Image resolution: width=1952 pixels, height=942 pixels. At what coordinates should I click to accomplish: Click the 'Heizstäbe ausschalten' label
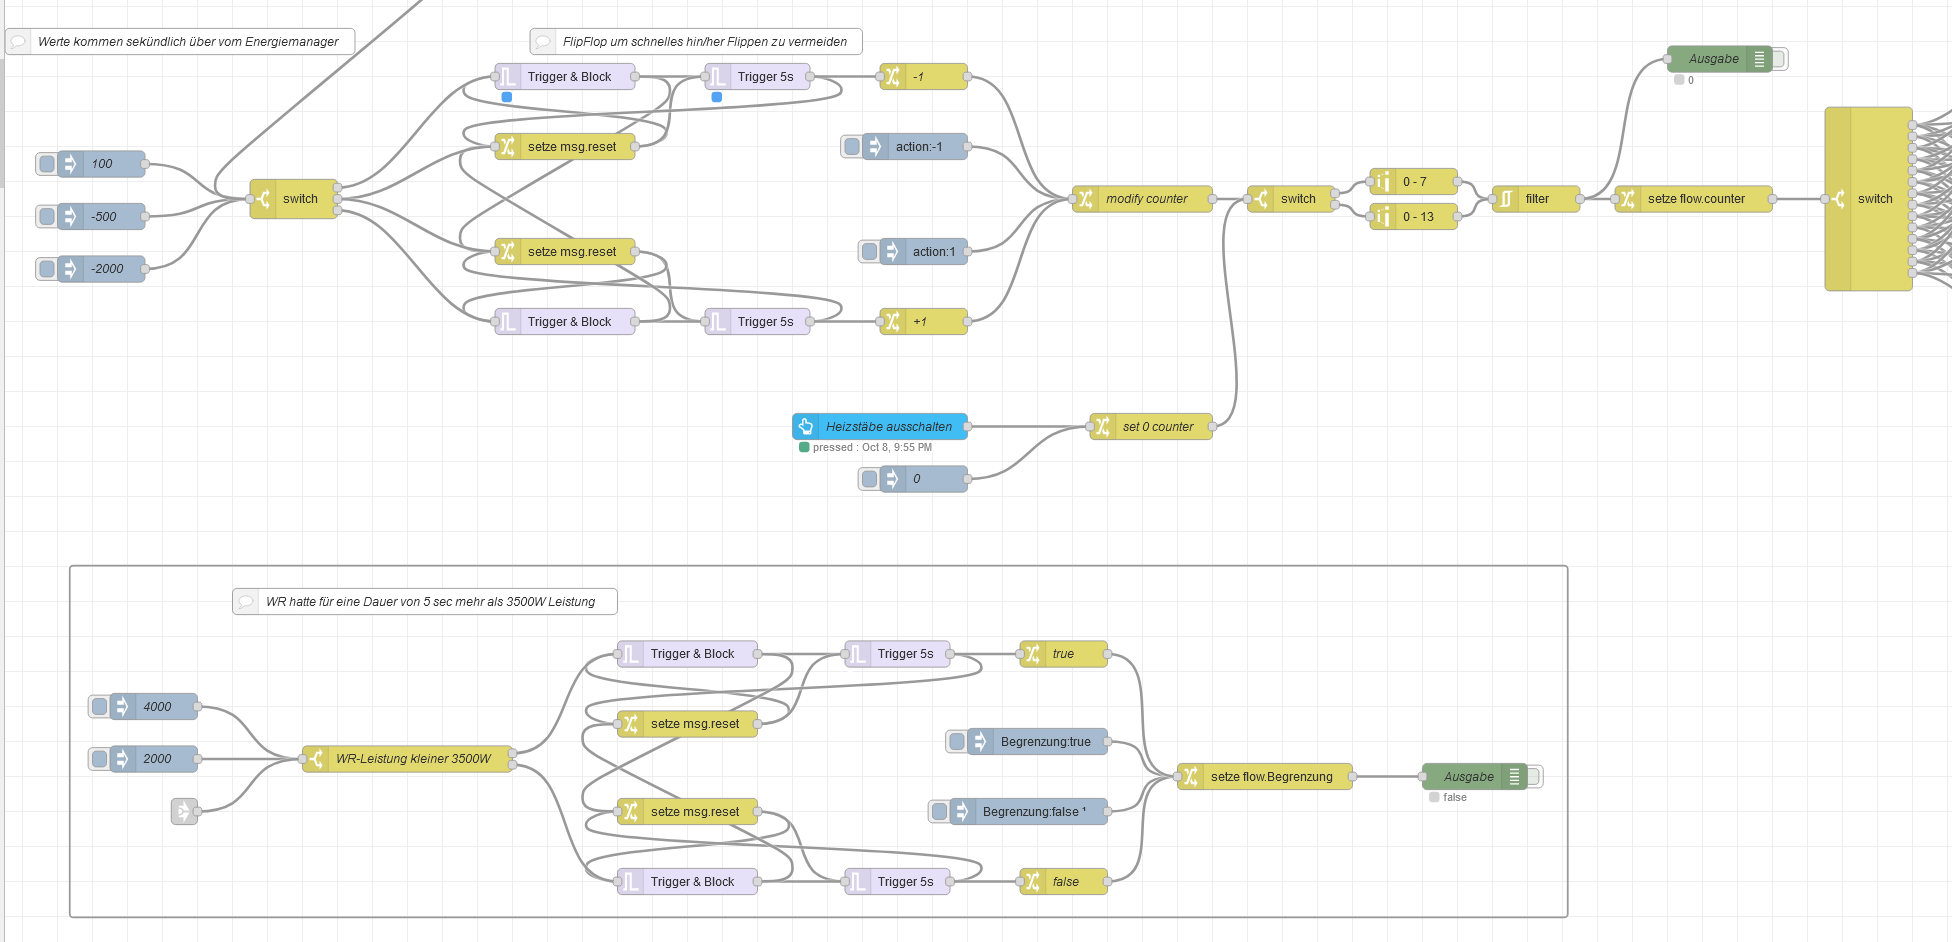pyautogui.click(x=889, y=427)
